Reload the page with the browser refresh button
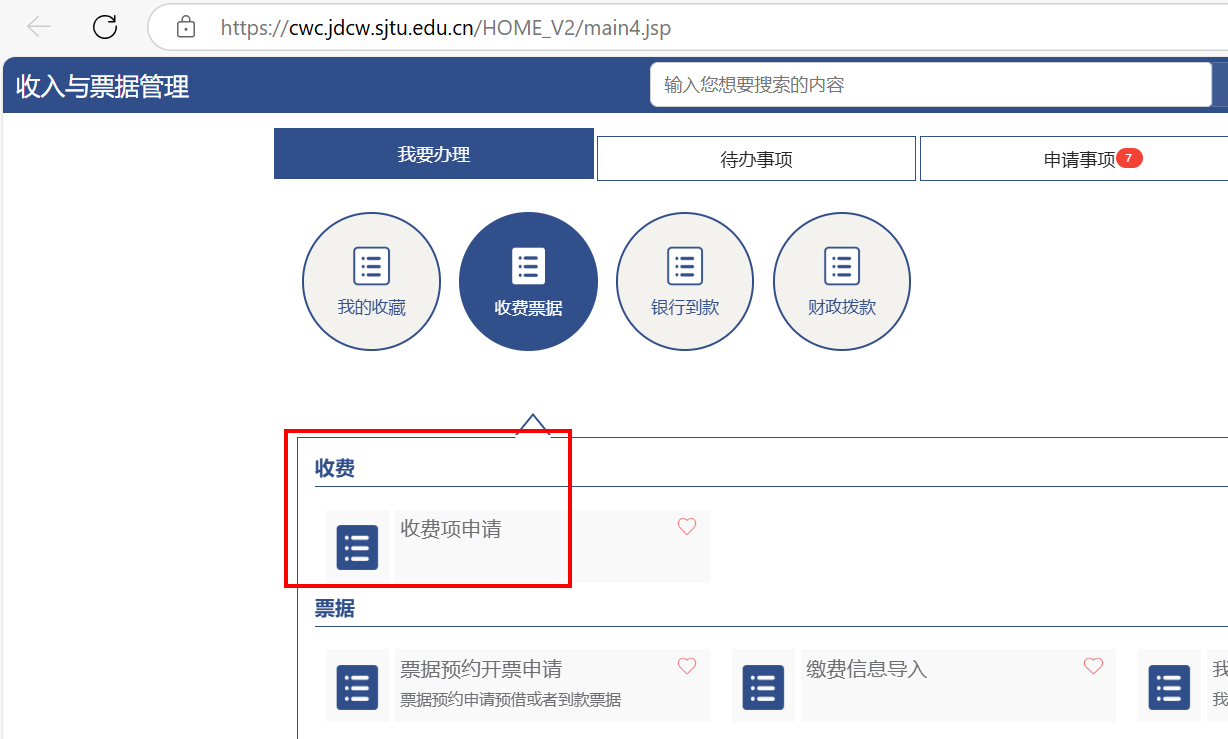The height and width of the screenshot is (739, 1228). coord(105,27)
